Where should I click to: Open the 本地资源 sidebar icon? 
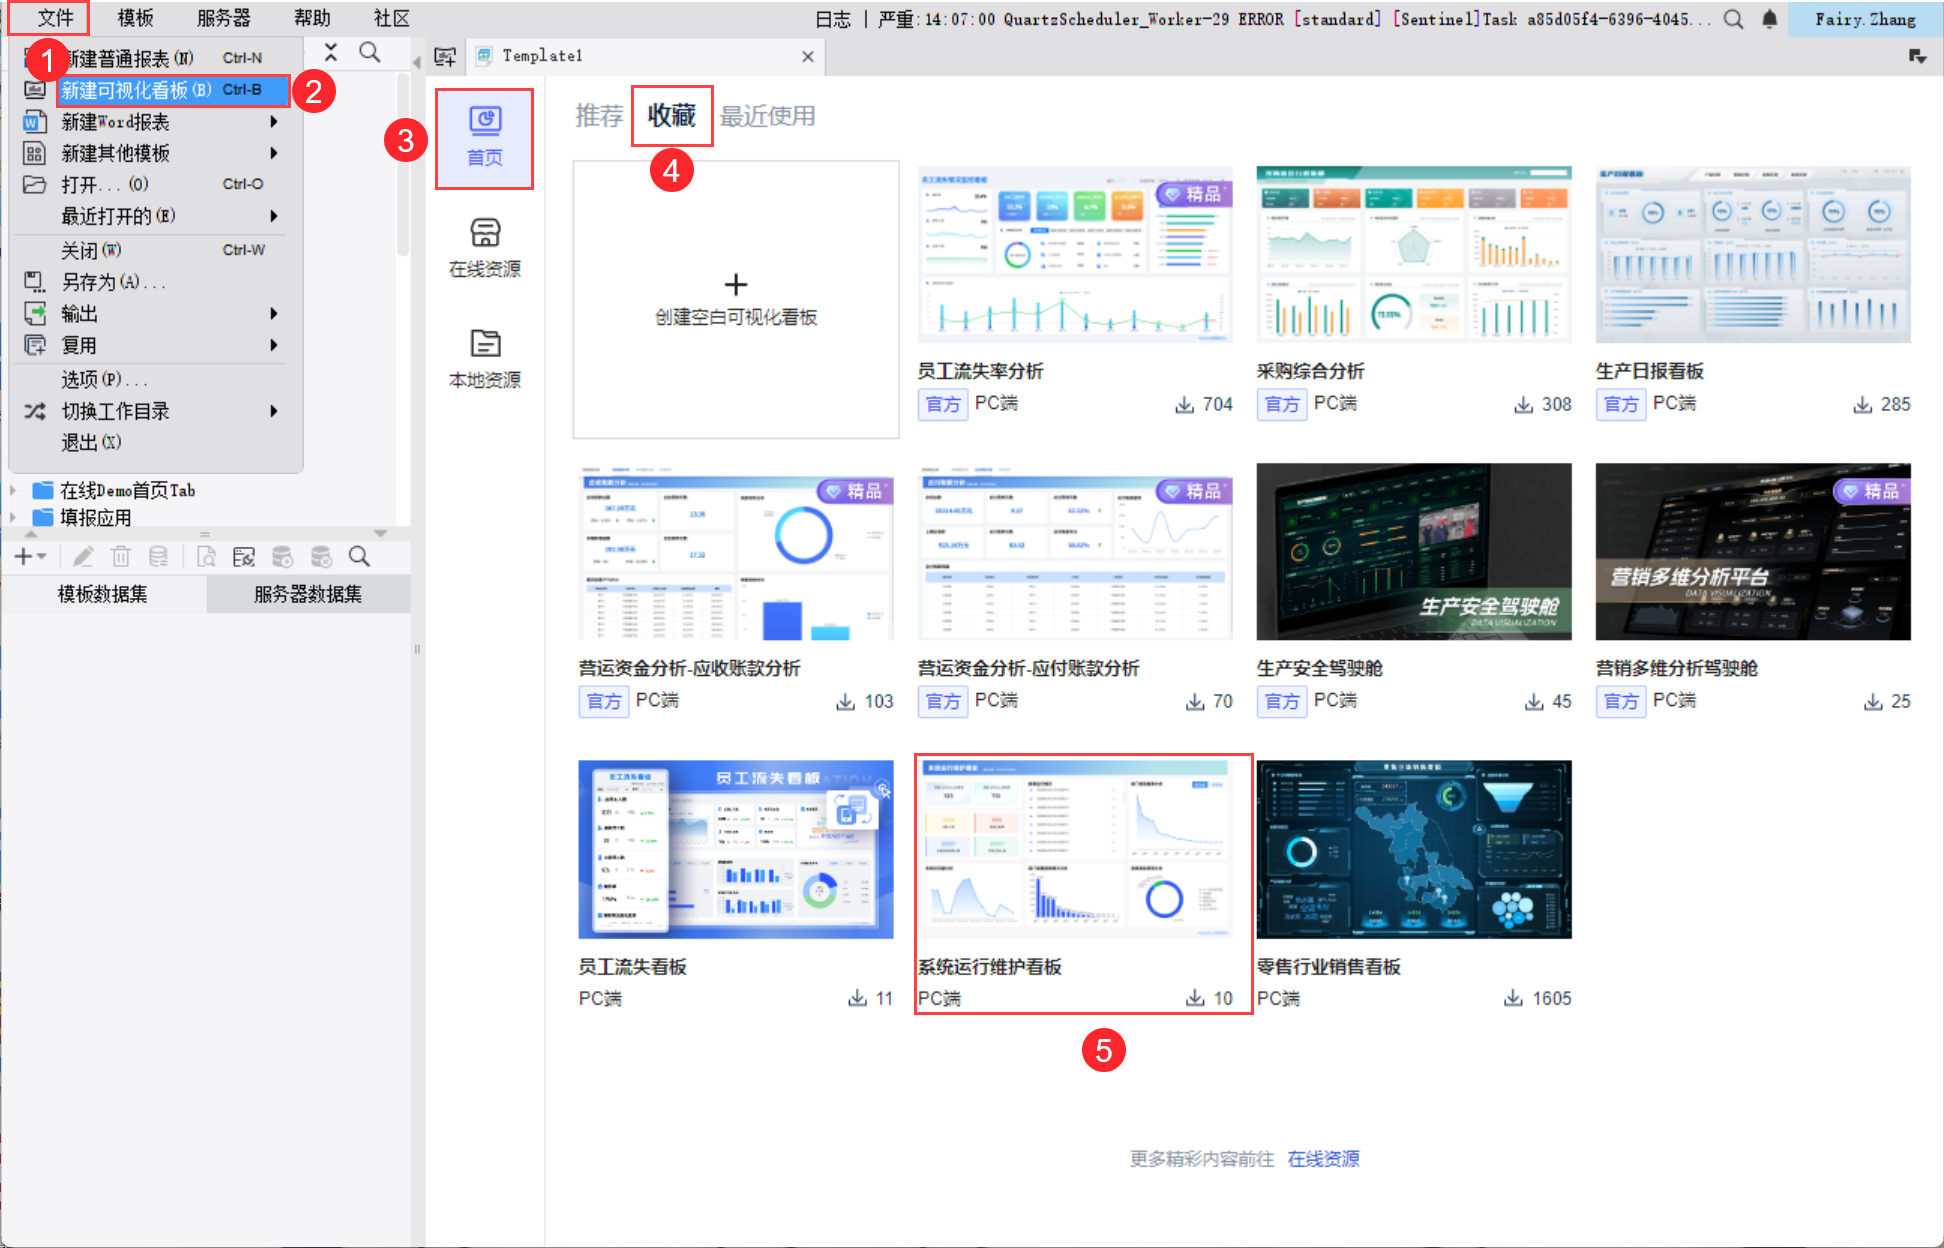484,357
